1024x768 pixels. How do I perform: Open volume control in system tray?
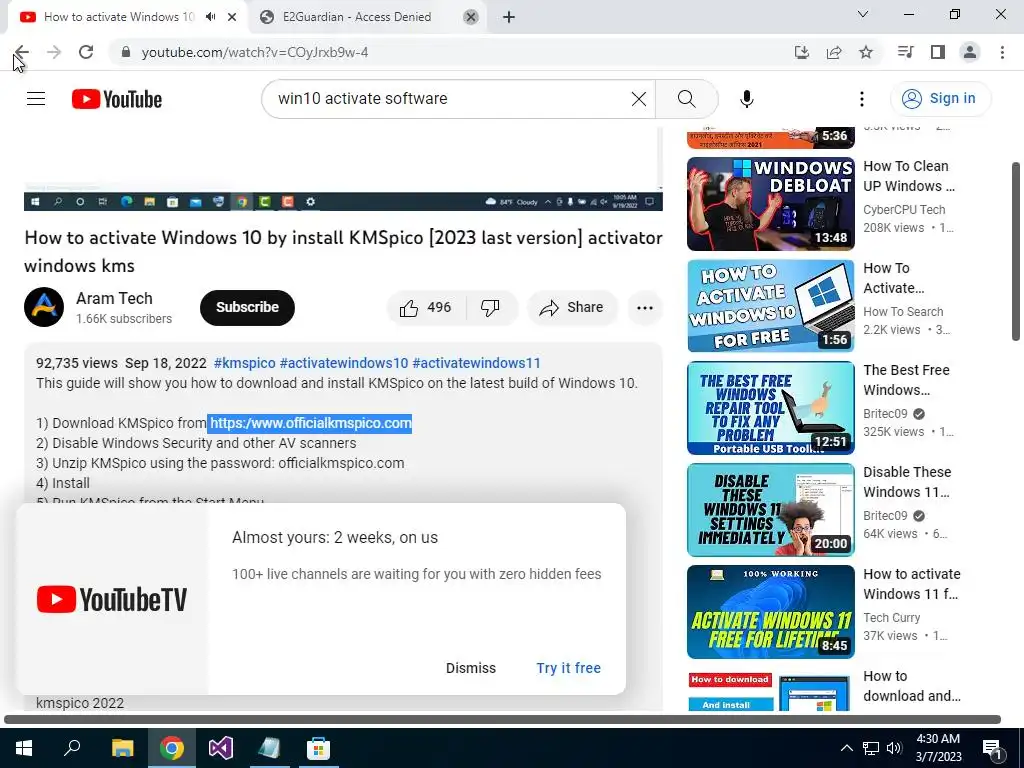click(x=894, y=748)
